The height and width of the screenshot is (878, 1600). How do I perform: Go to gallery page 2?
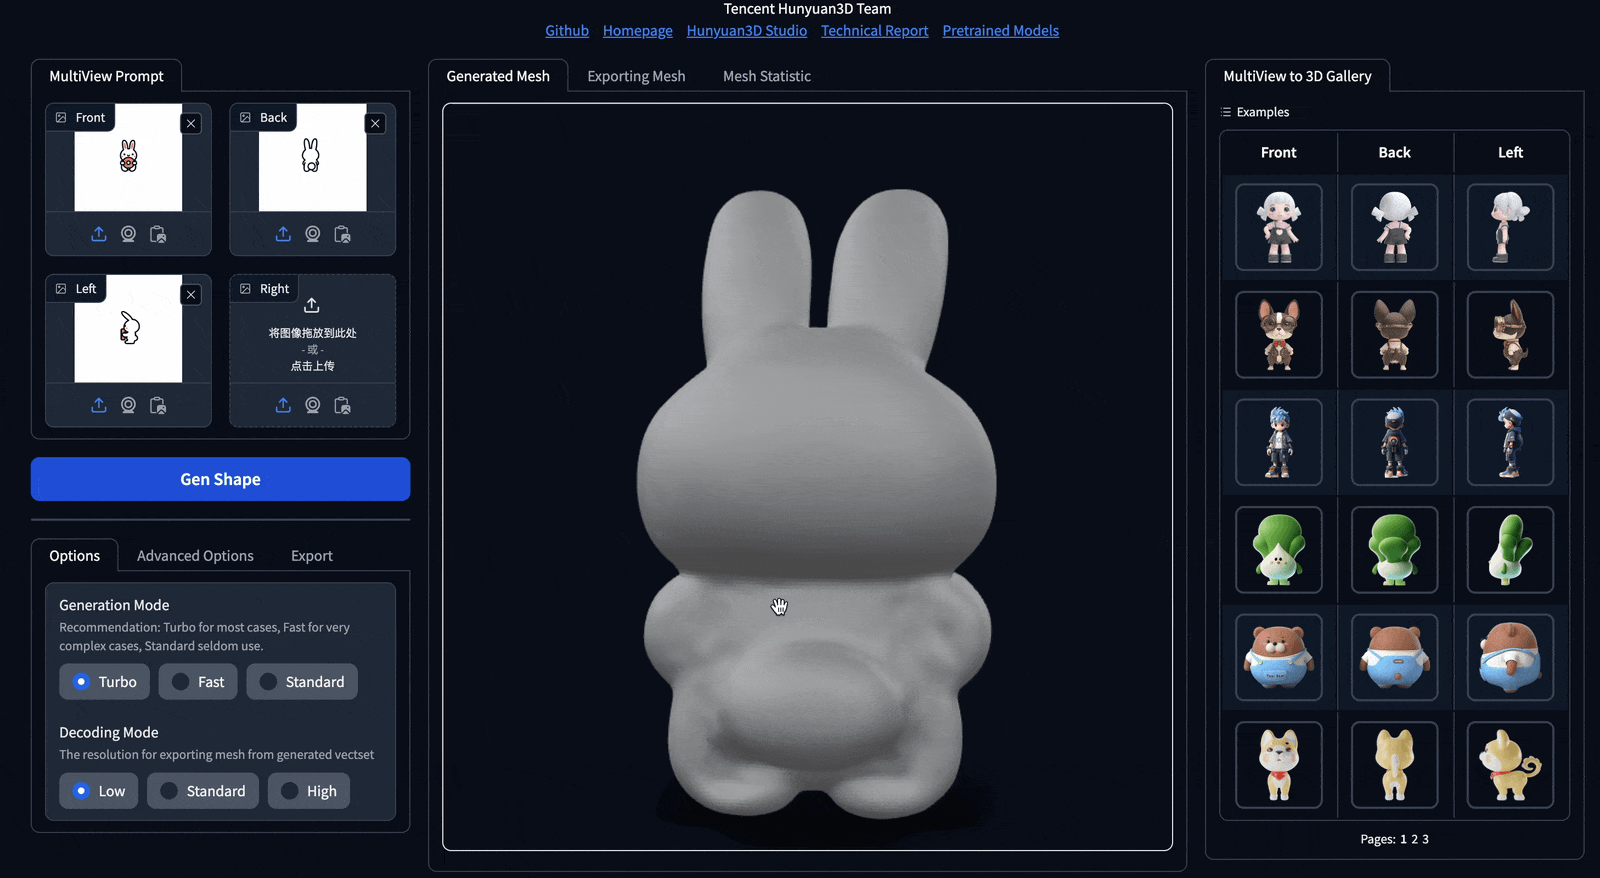pos(1414,840)
